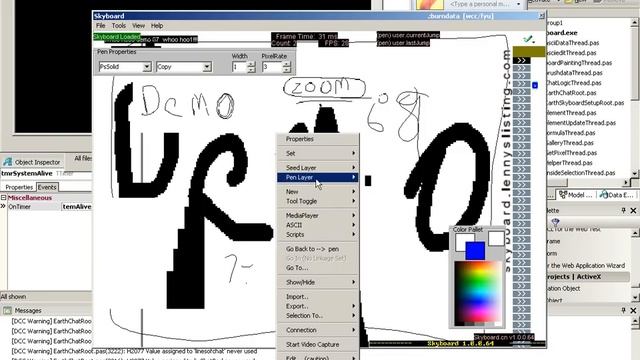
Task: Click the filter funnel icon in the Palette
Action: tap(555, 222)
